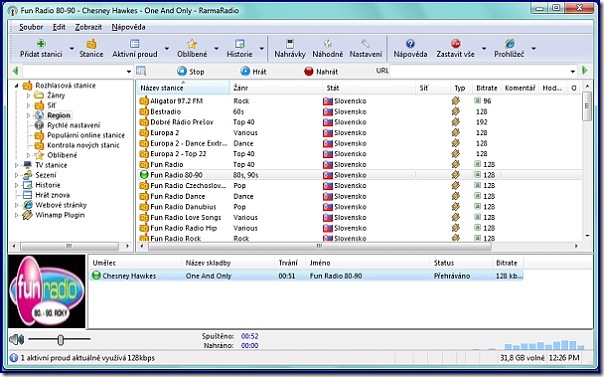604x377 pixels.
Task: Click the Slovak flag for Bestradio
Action: pos(327,112)
